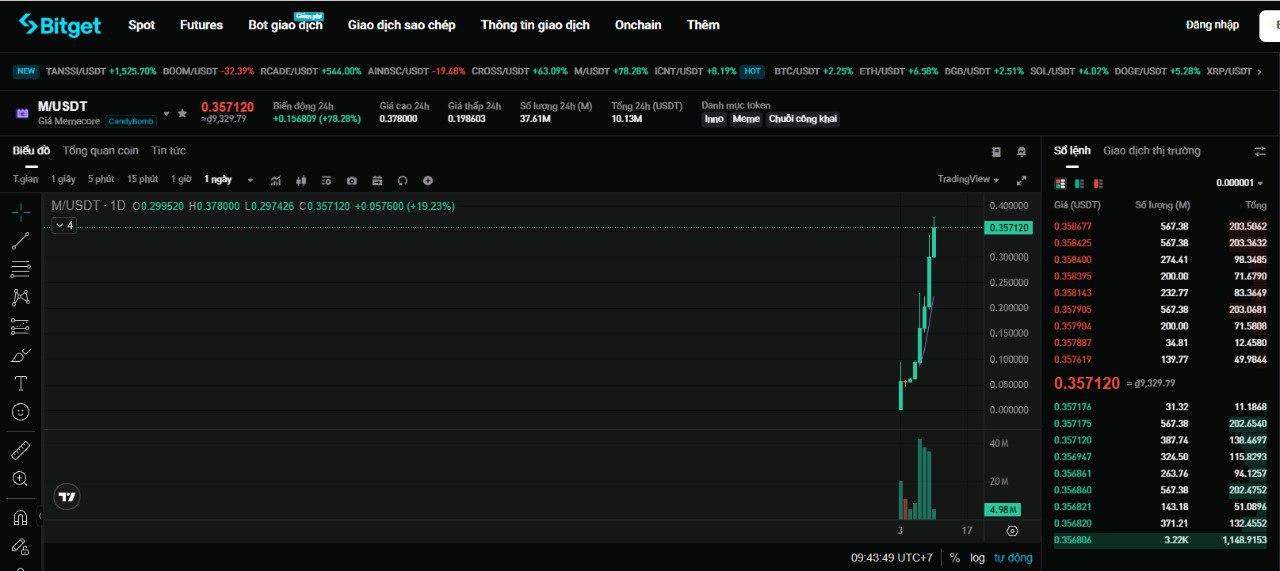Switch to T.gian line view
Image resolution: width=1280 pixels, height=571 pixels.
(x=25, y=179)
